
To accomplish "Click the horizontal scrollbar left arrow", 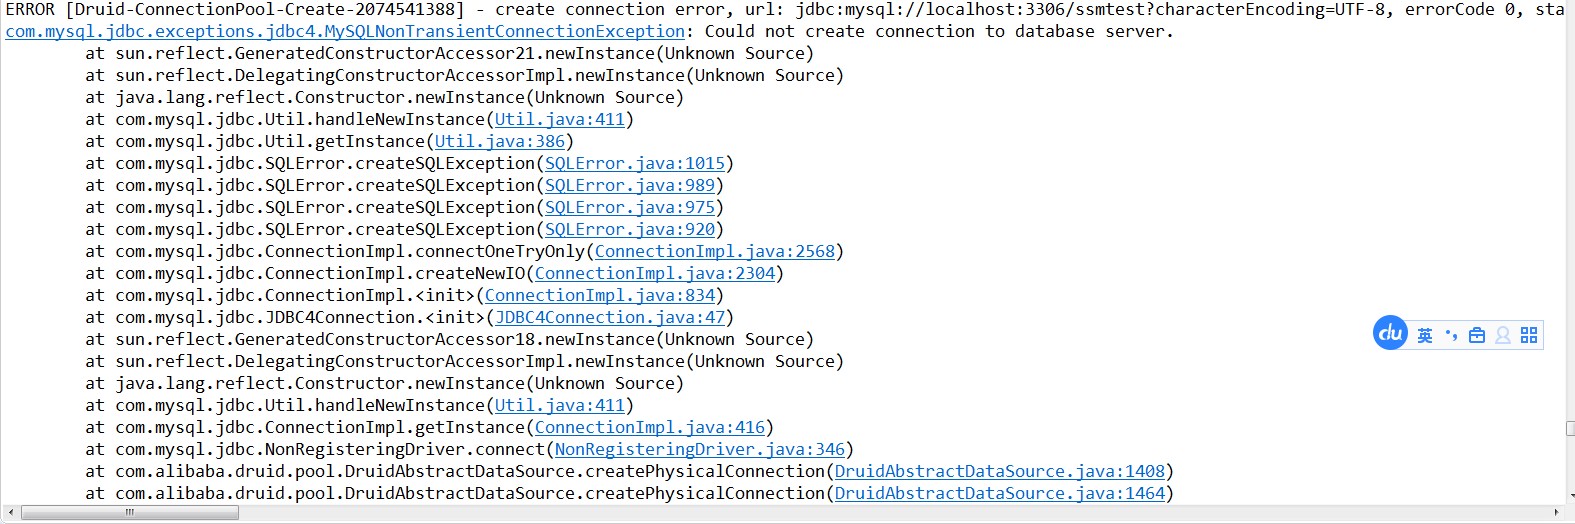I will pos(10,513).
